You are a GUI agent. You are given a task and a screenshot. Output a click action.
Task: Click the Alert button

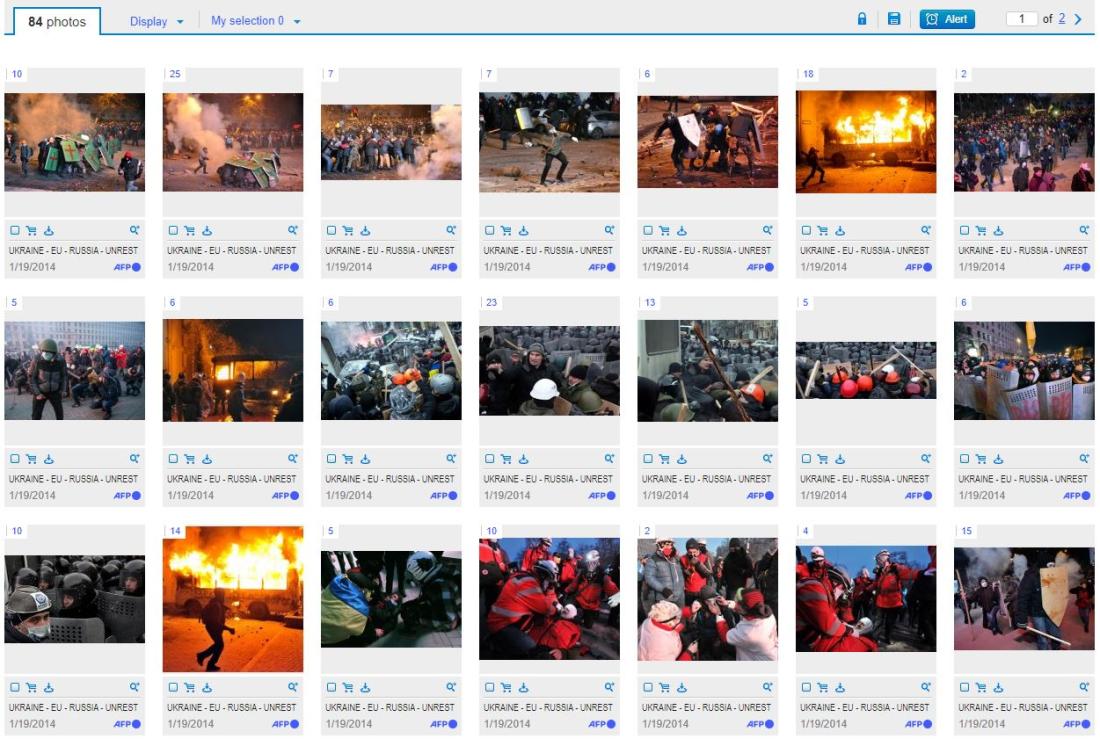click(947, 19)
